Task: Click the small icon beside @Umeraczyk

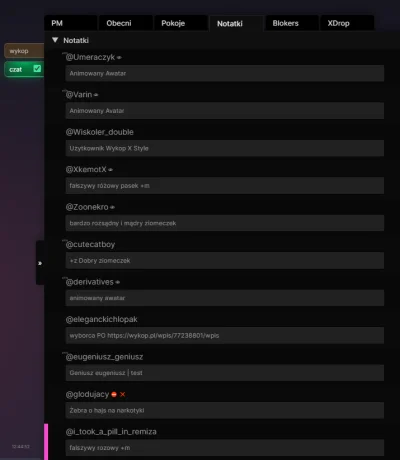Action: click(x=119, y=58)
